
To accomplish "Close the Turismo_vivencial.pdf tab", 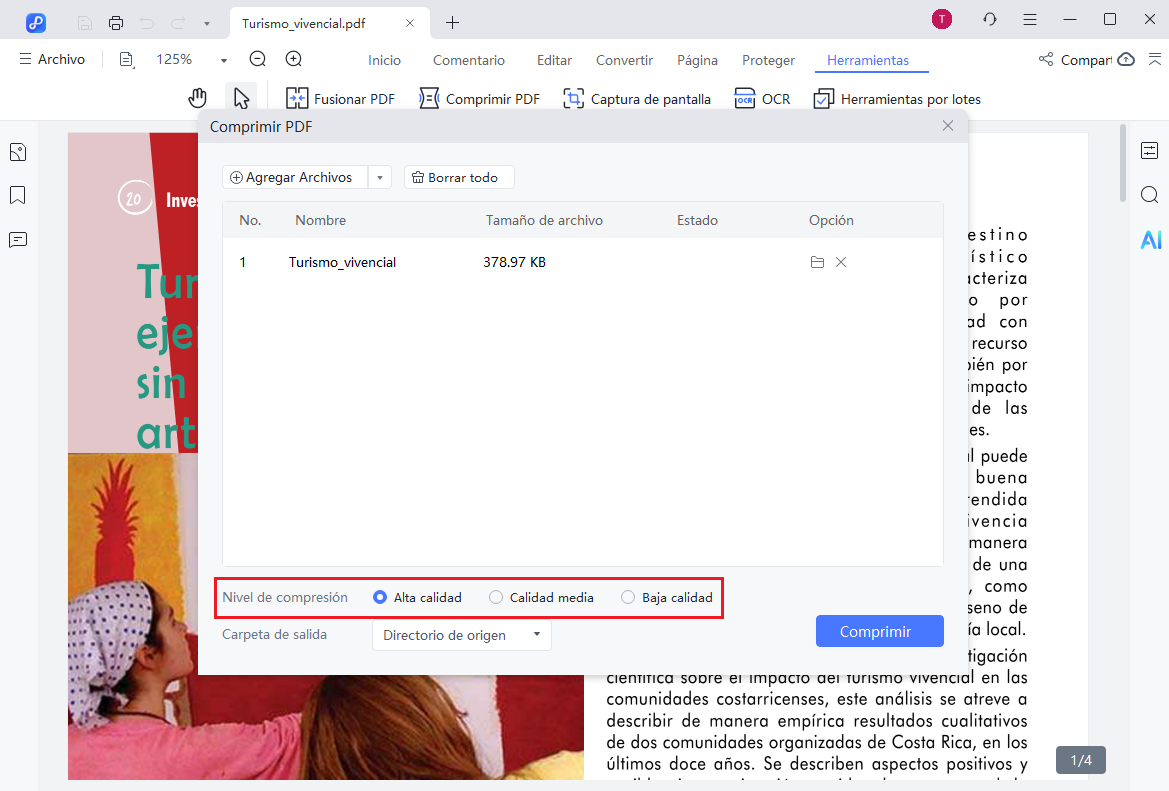I will 409,23.
